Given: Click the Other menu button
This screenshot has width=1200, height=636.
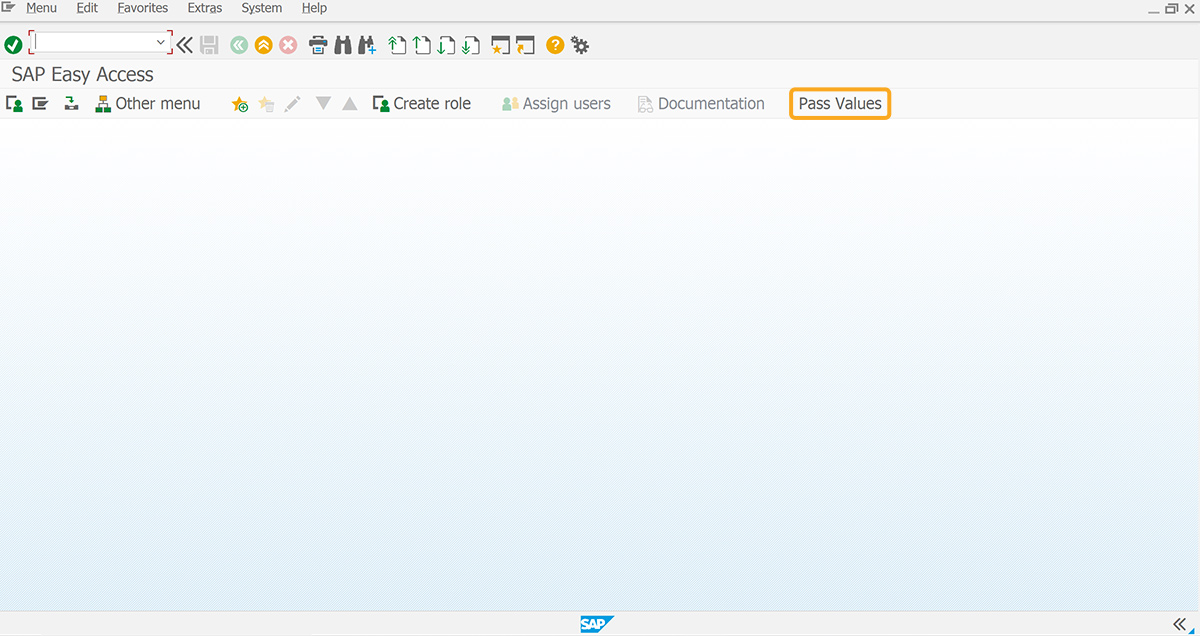Looking at the screenshot, I should (148, 104).
